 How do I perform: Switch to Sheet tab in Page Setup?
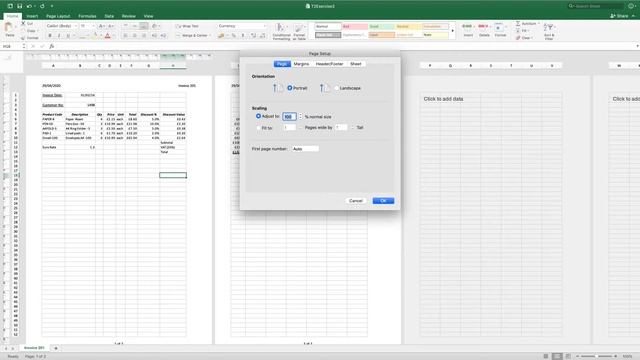(356, 64)
